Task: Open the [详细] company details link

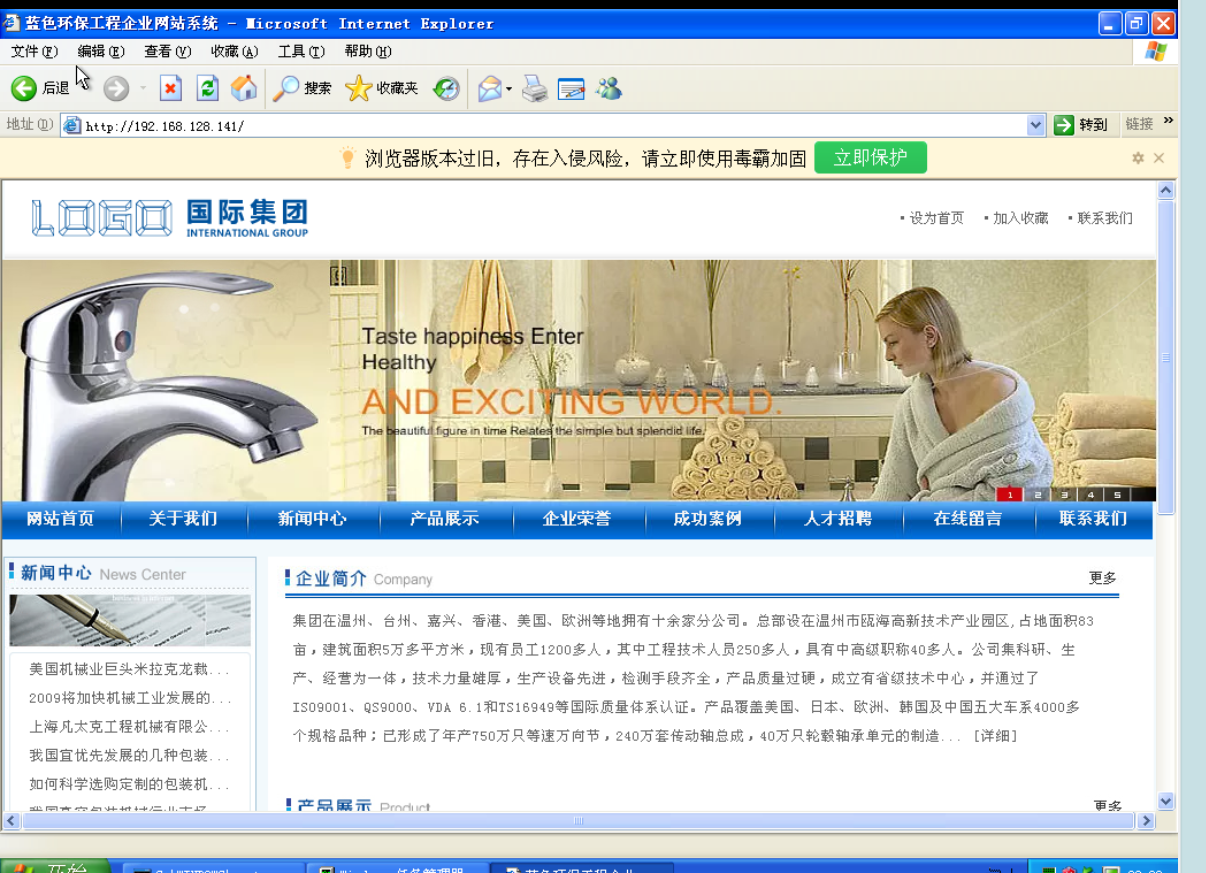Action: pyautogui.click(x=995, y=736)
